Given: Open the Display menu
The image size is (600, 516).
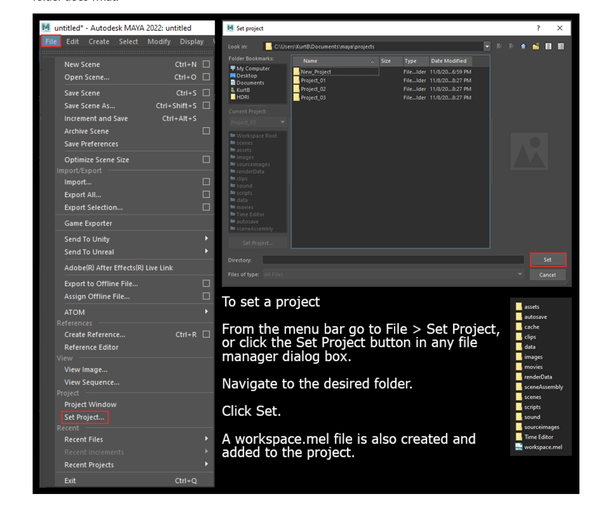Looking at the screenshot, I should [192, 41].
